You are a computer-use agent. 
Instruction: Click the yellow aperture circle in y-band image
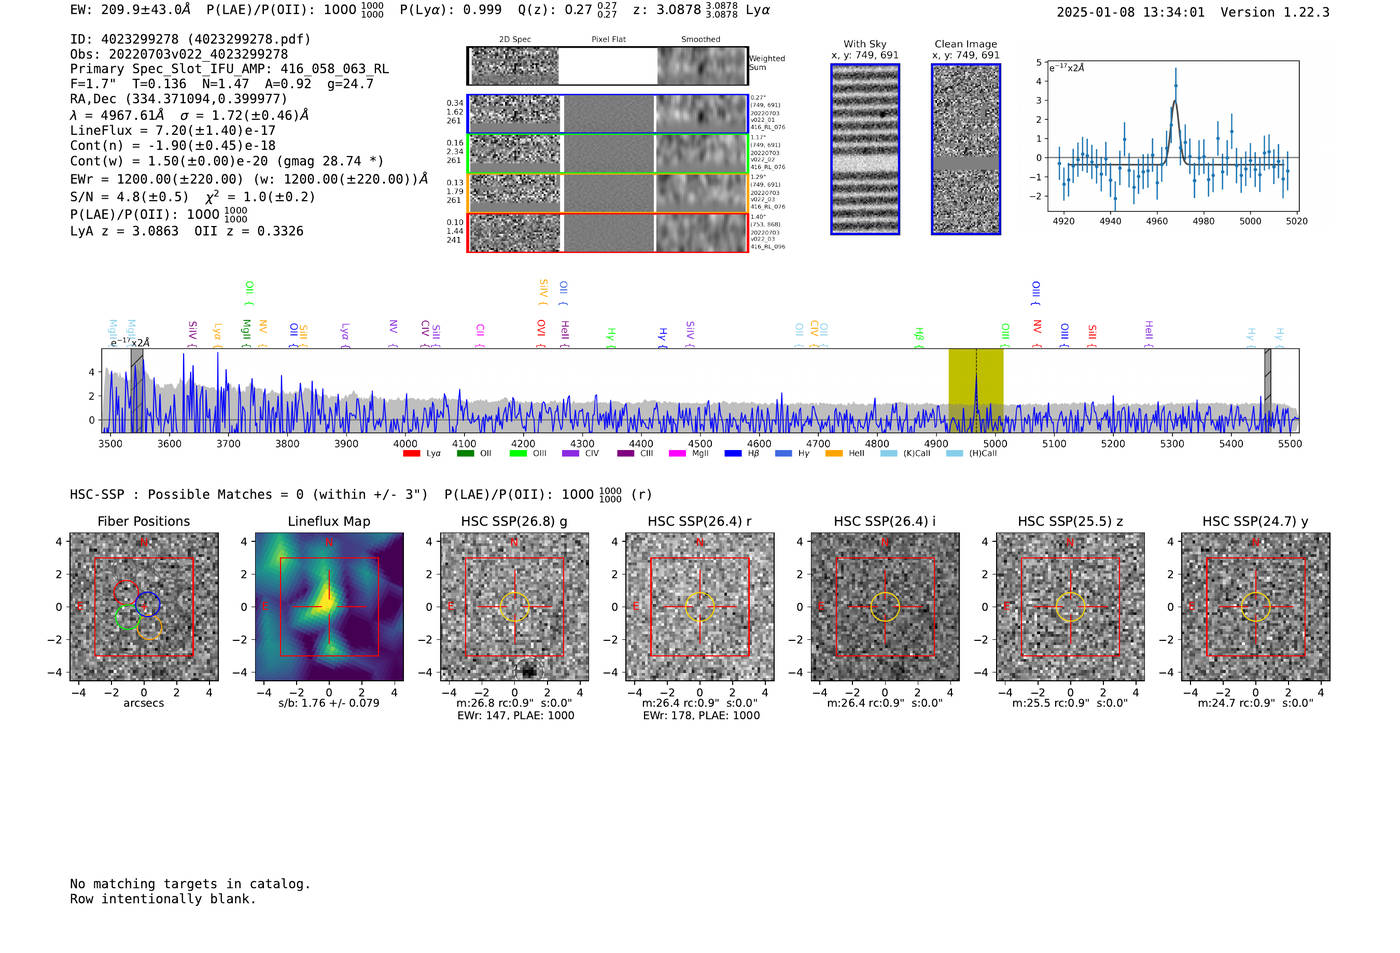click(x=1256, y=607)
